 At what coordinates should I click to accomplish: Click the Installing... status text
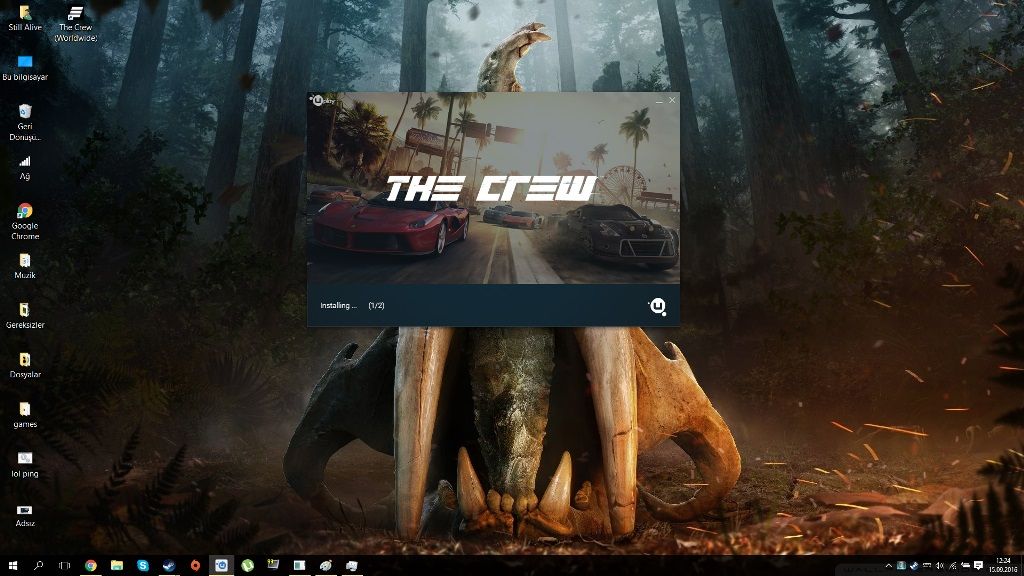tap(338, 306)
